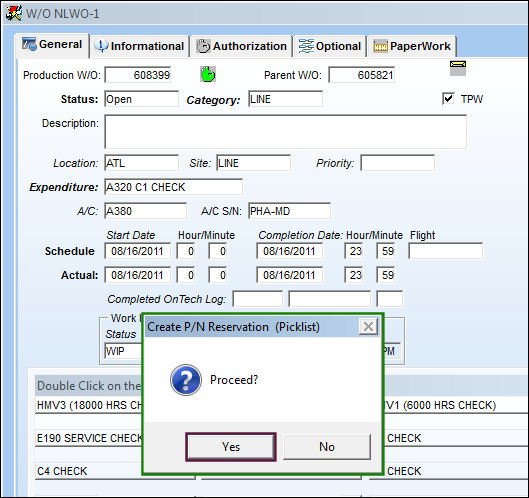Click the Actual Completion Date field

point(289,275)
